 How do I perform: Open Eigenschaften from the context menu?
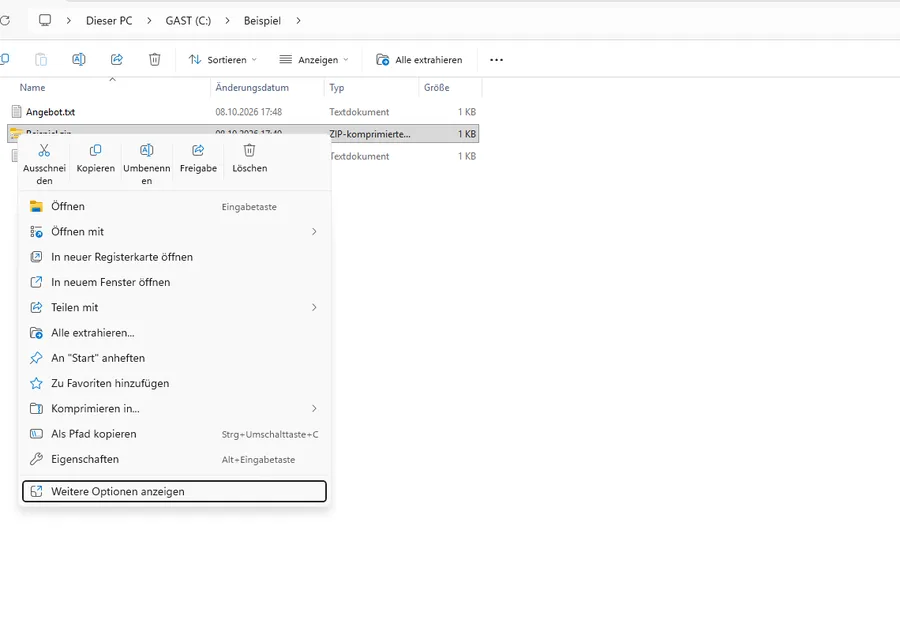[174, 459]
